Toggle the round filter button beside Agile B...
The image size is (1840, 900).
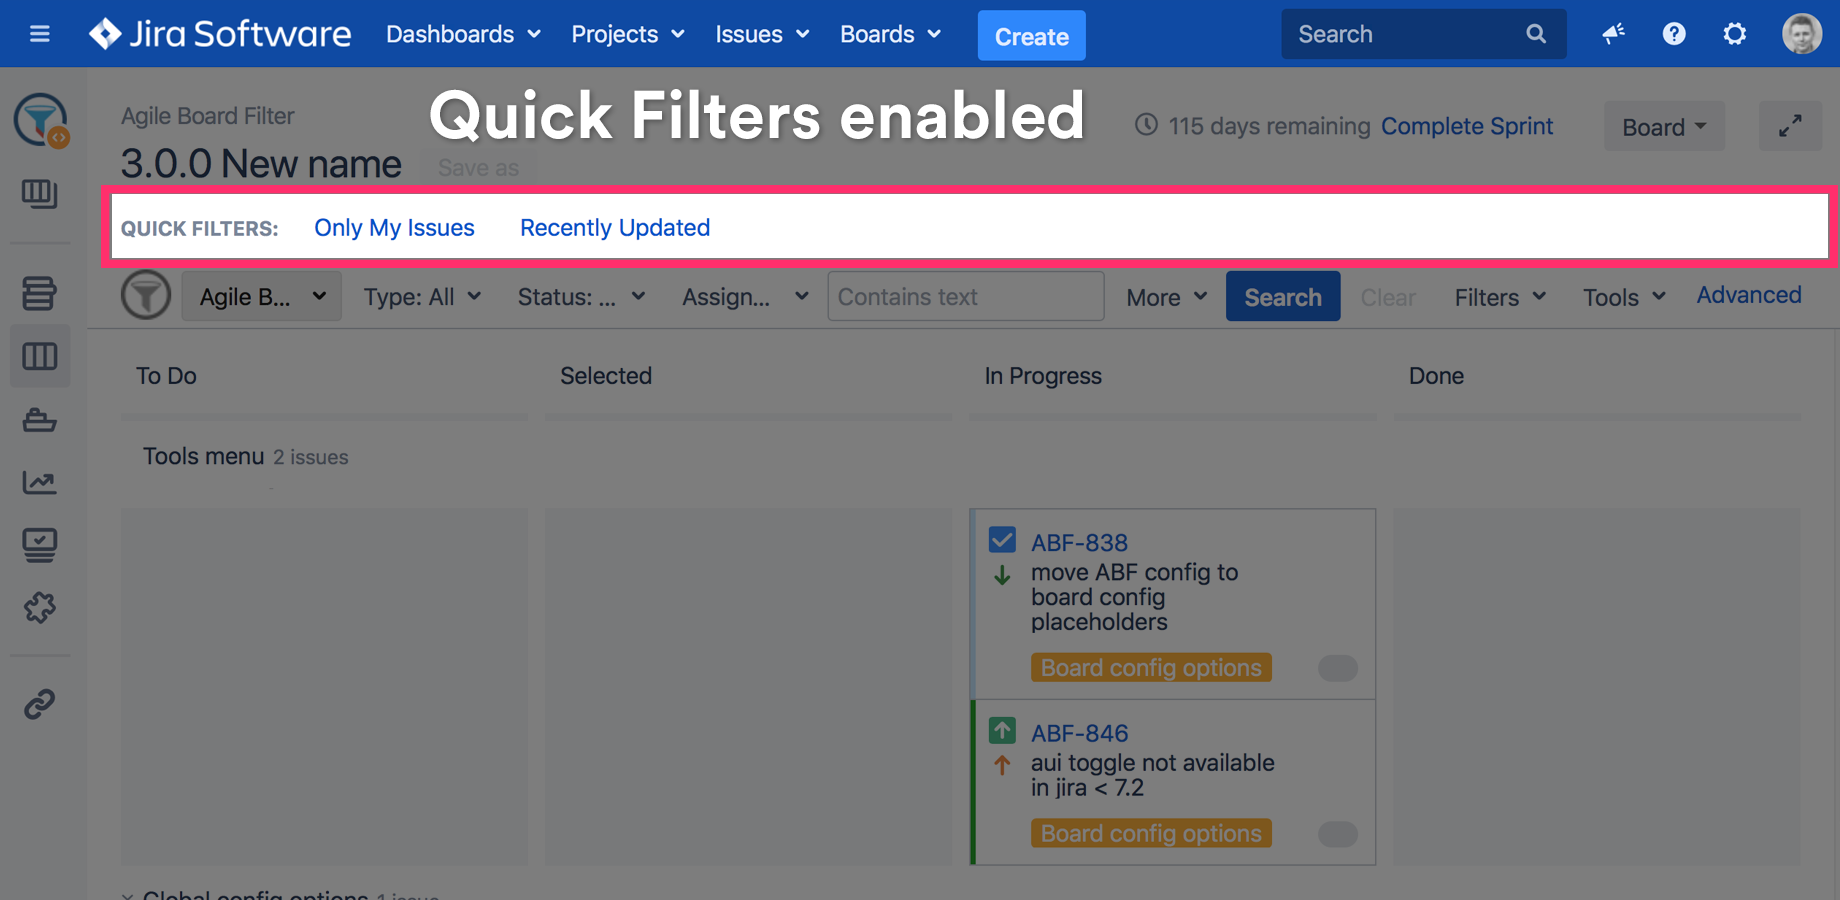[x=146, y=296]
